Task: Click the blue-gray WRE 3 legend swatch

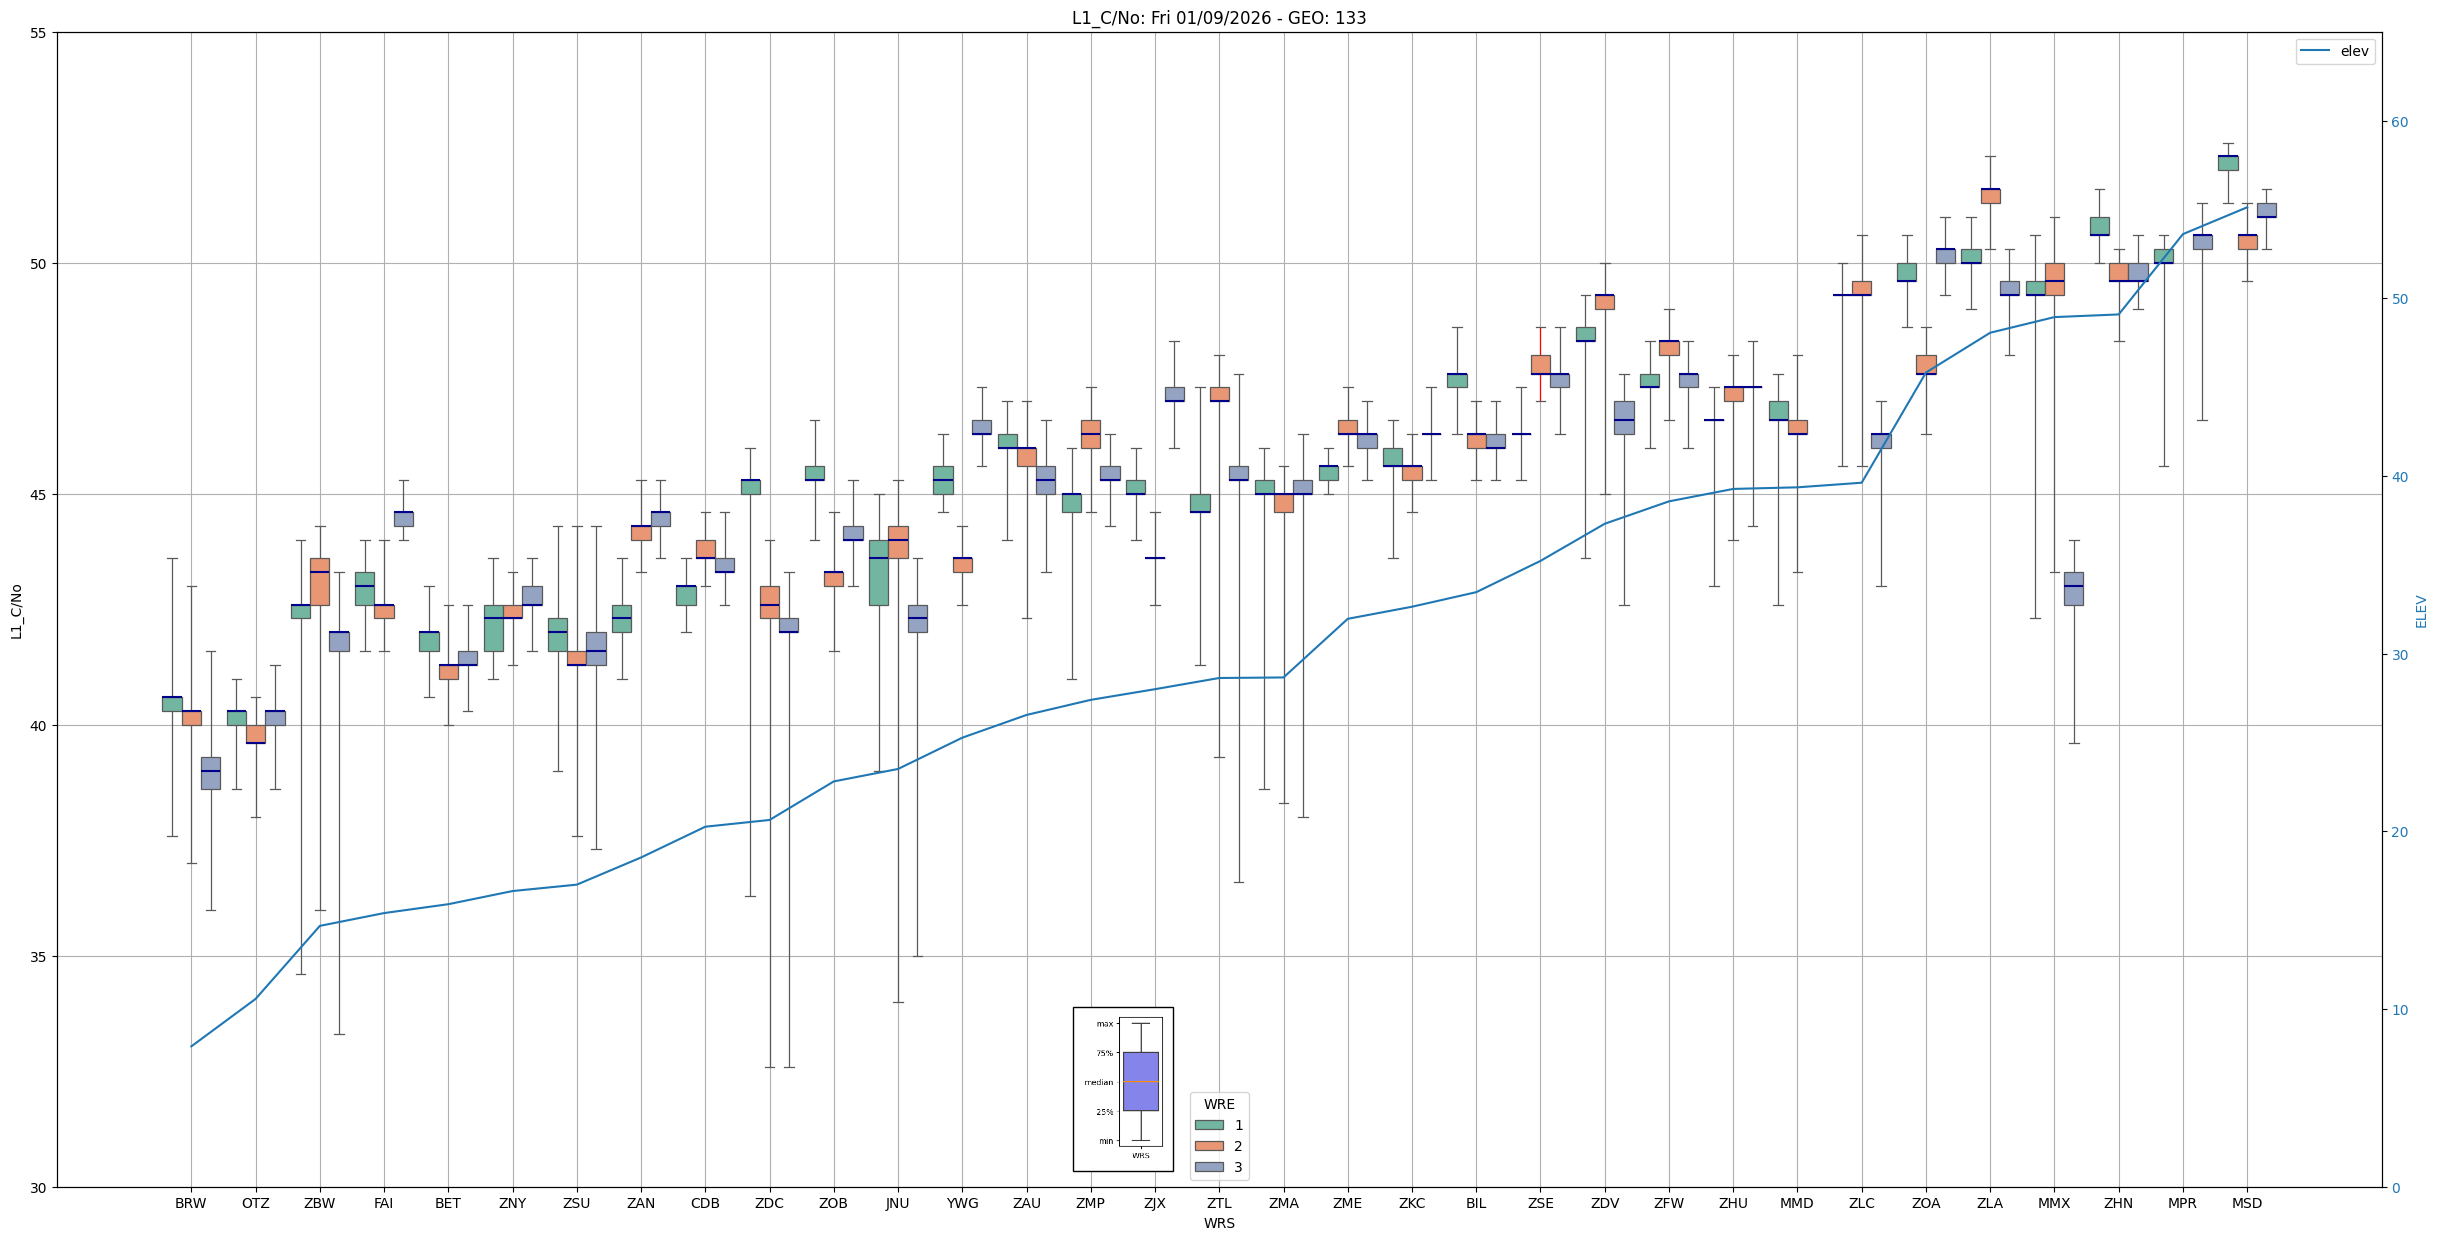Action: coord(1208,1167)
